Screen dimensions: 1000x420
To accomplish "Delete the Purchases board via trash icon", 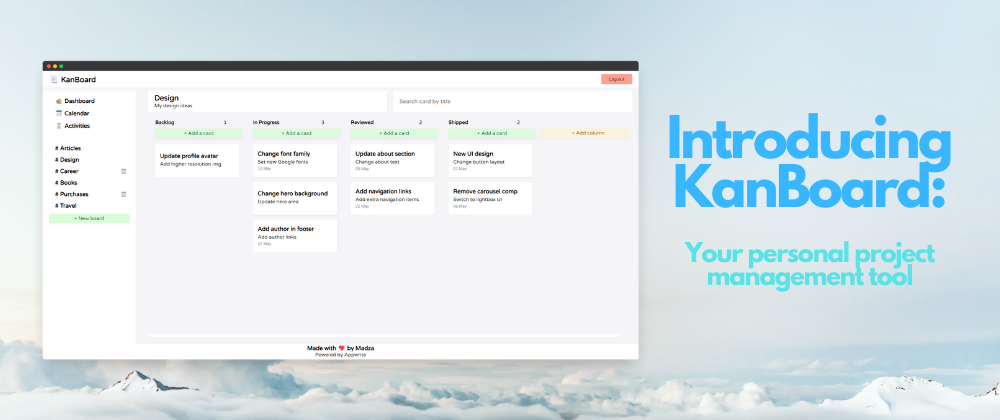I will point(124,194).
